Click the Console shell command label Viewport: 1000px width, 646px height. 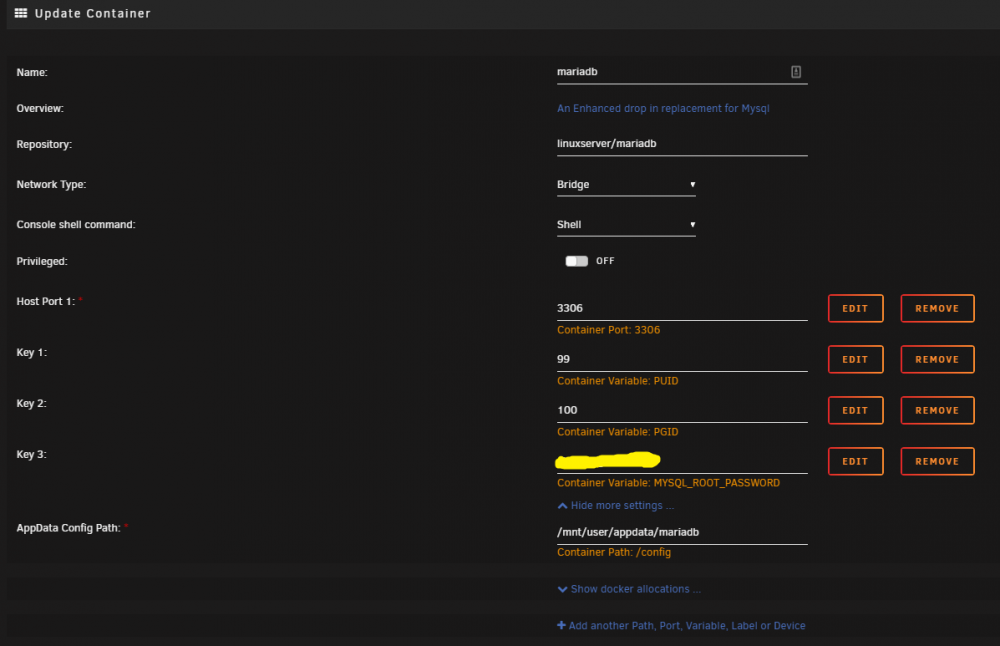76,224
